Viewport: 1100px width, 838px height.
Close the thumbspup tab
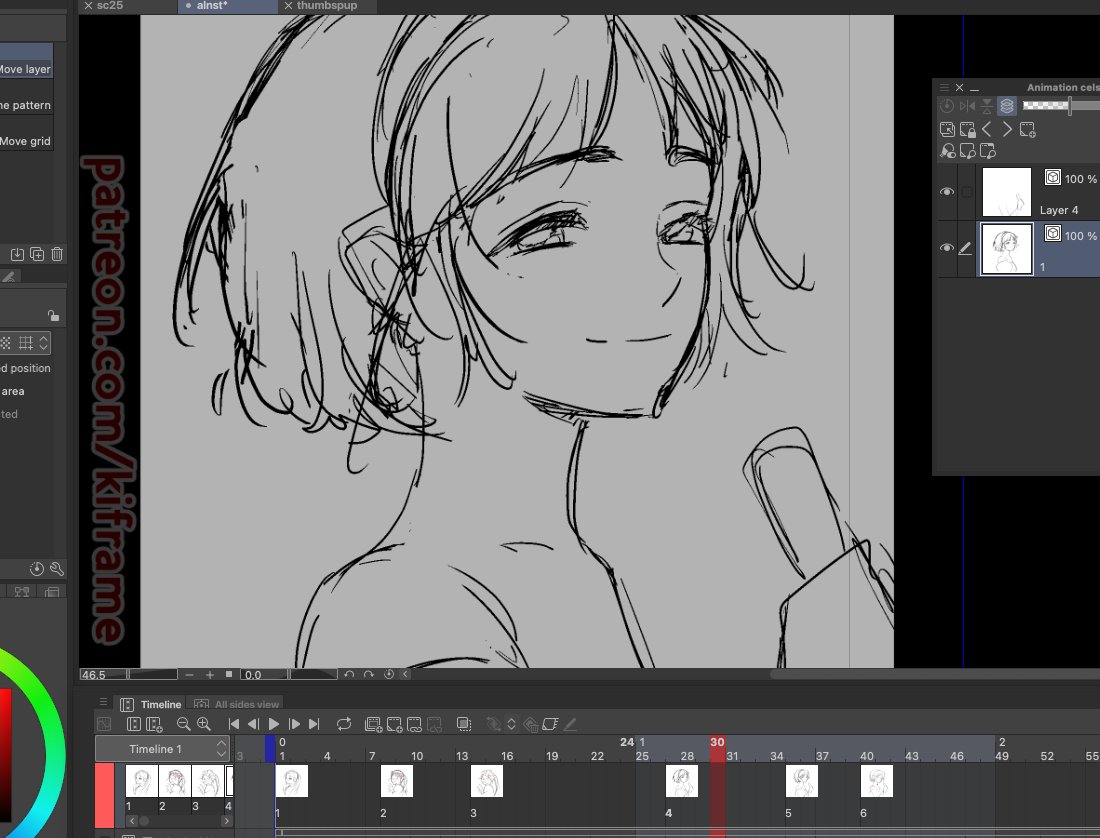coord(288,6)
